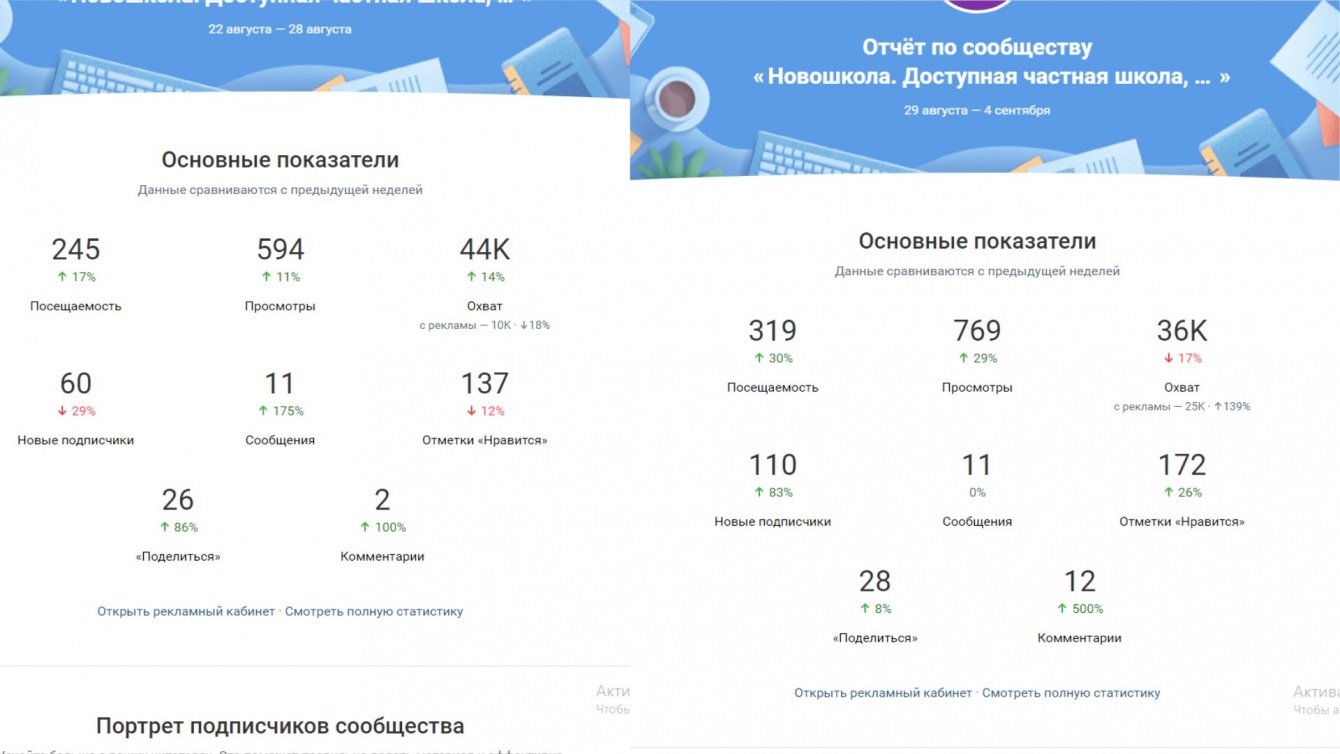Select "Данные сравниваются с предыдущей неделей" in 22 августа report

point(280,190)
